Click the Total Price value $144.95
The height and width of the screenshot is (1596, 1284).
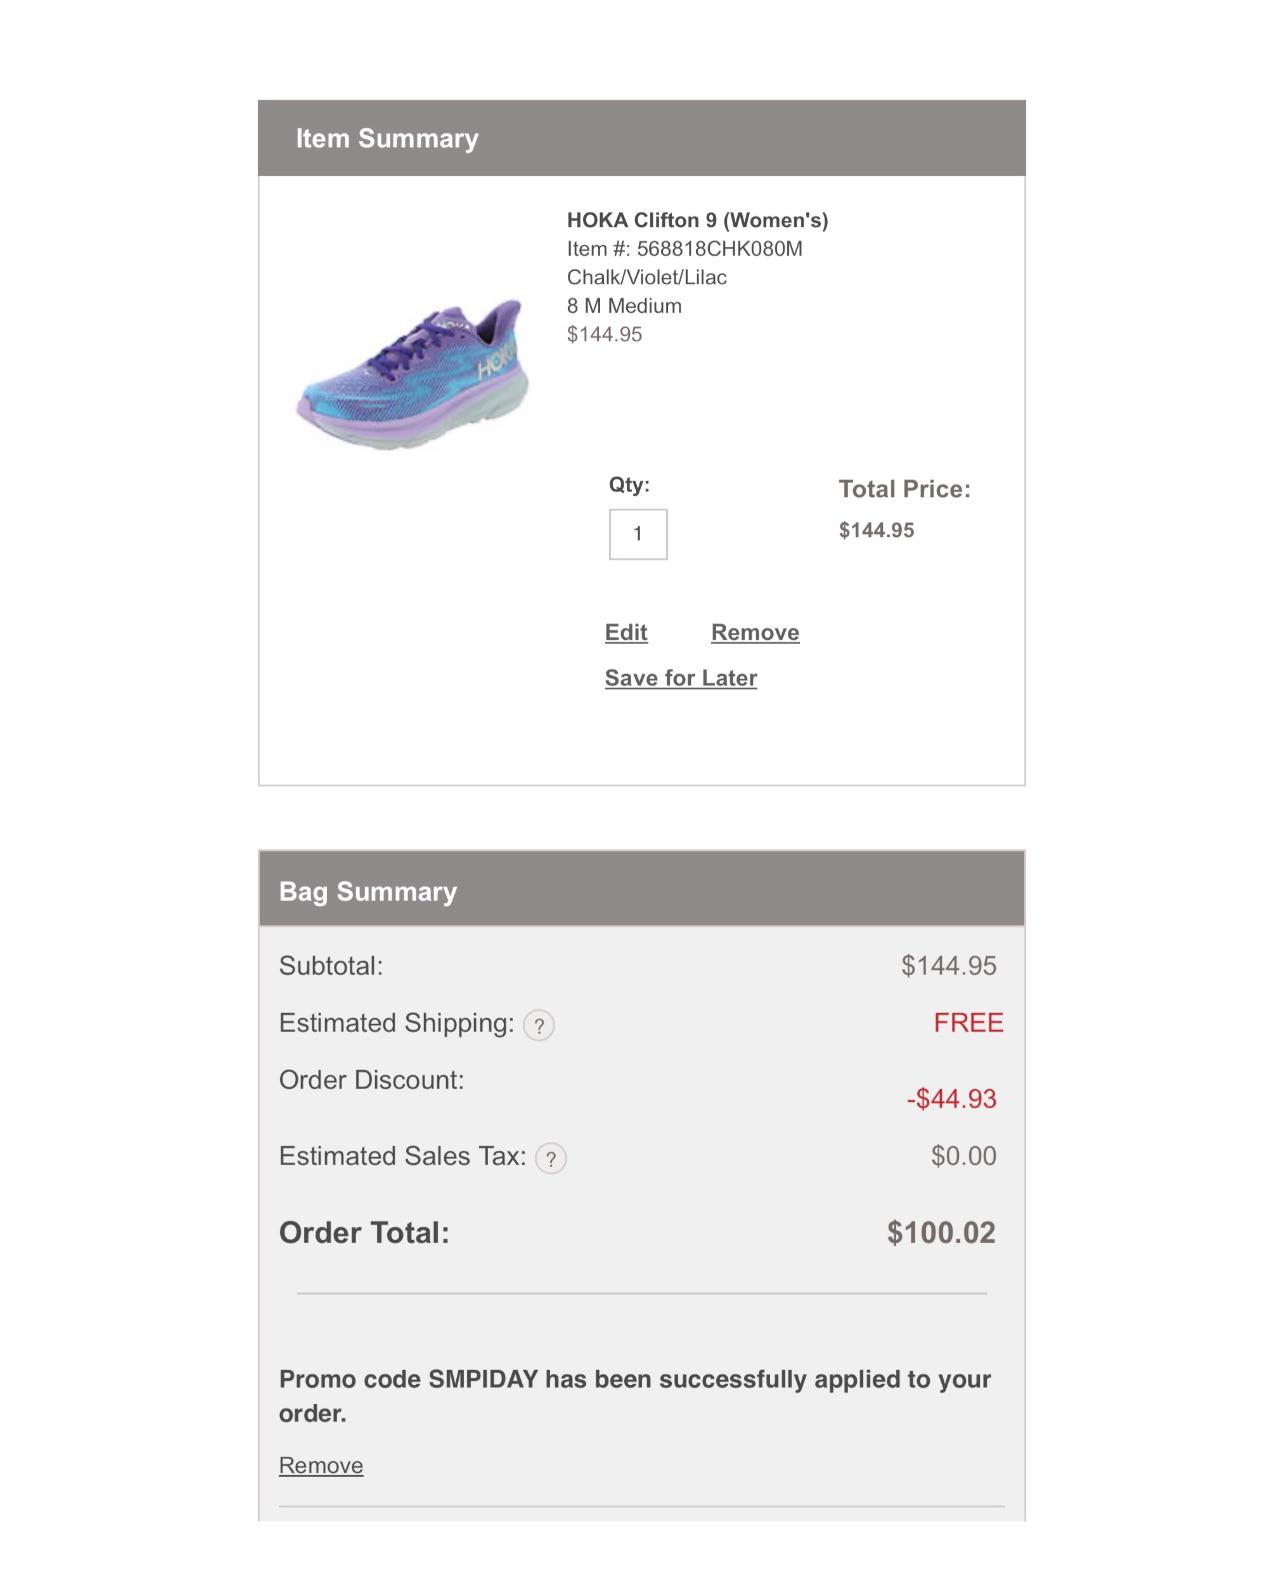tap(878, 531)
